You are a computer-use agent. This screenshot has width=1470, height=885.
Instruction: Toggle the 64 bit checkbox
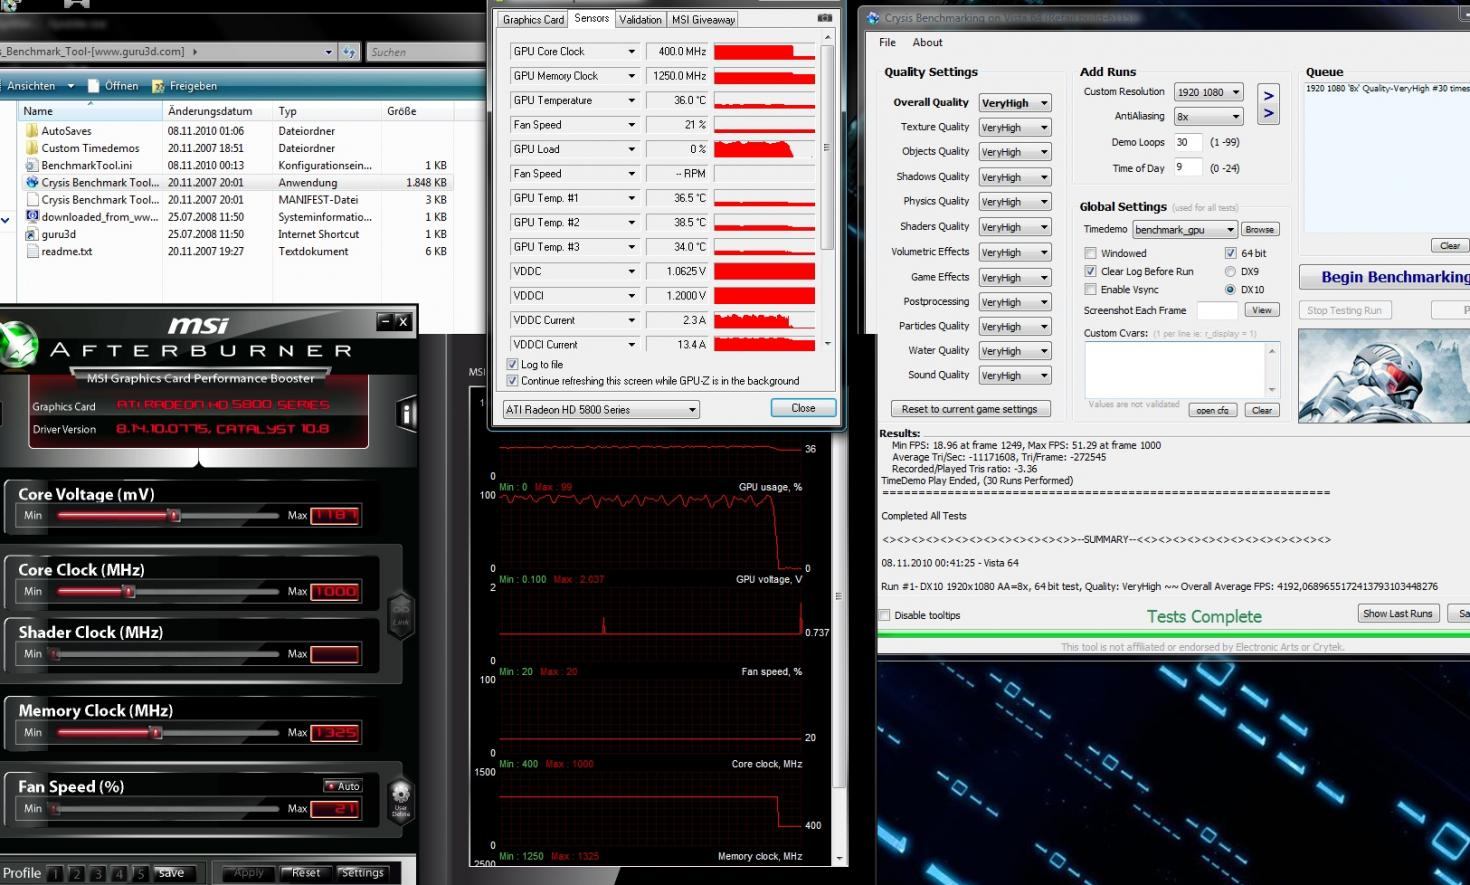point(1230,253)
